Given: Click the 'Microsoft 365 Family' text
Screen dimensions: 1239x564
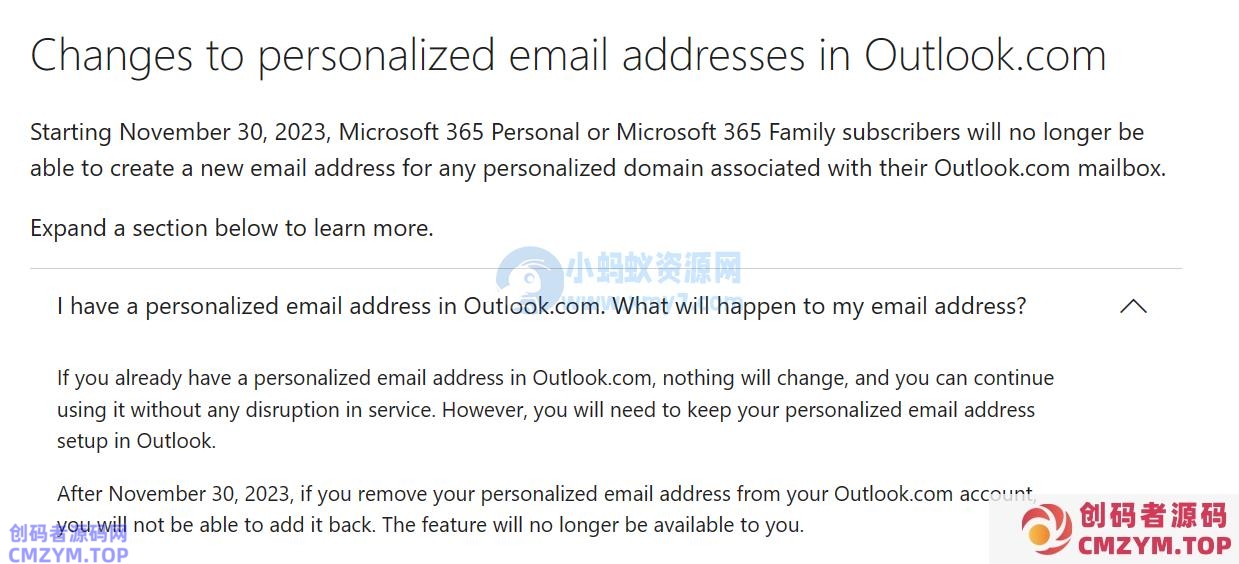Looking at the screenshot, I should pyautogui.click(x=726, y=132).
